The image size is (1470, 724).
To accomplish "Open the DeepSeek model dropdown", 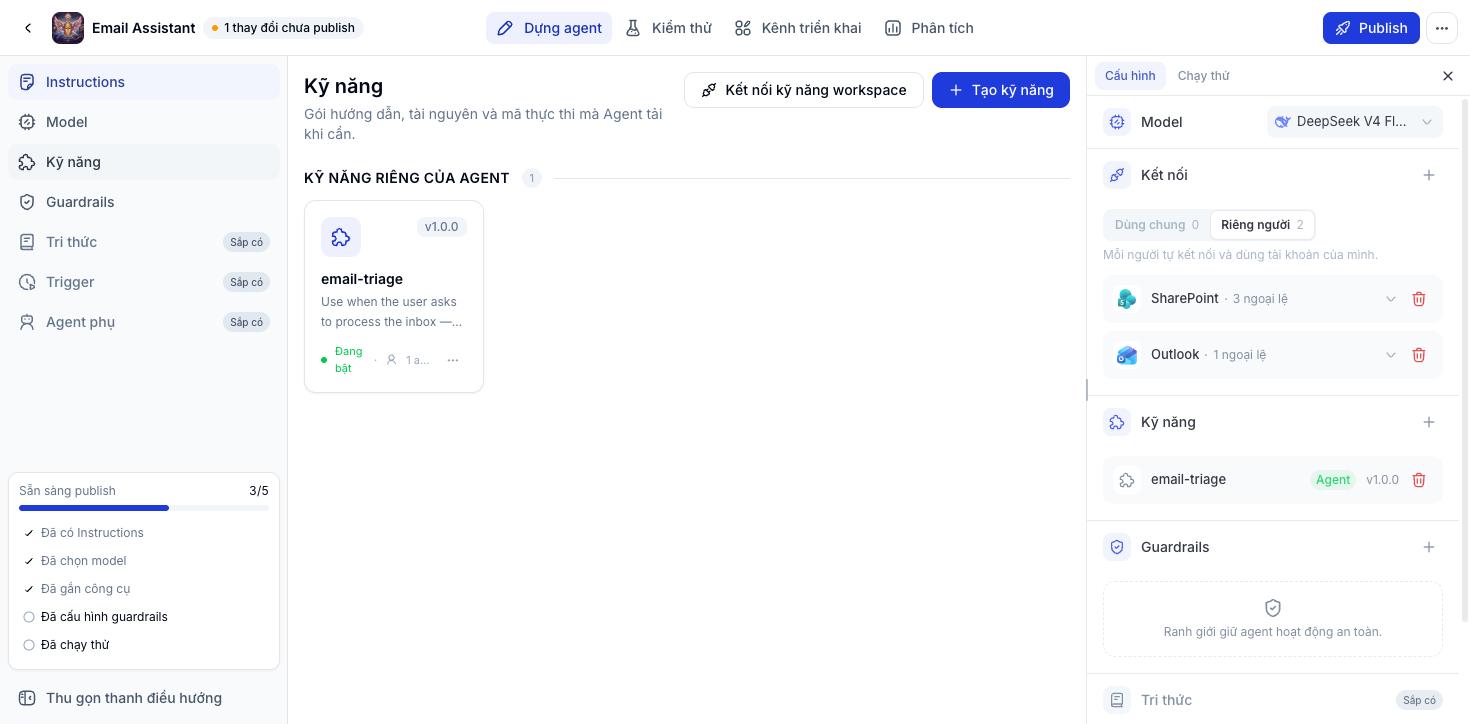I will click(1355, 122).
